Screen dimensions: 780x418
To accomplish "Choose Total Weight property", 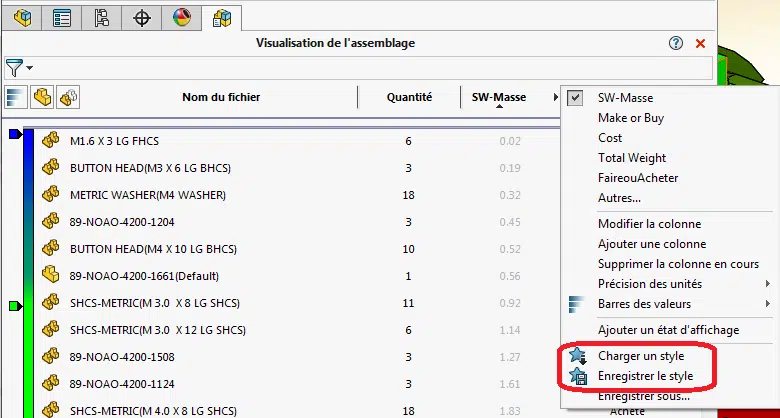I will (632, 158).
